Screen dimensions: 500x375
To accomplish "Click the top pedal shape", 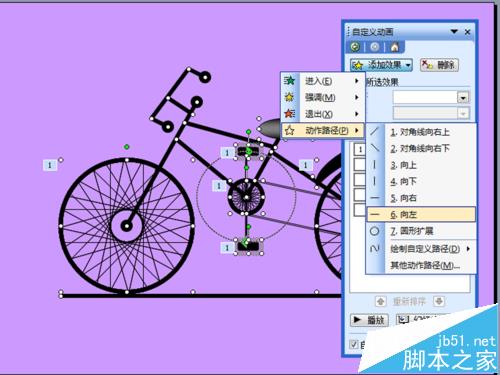I will point(248,152).
